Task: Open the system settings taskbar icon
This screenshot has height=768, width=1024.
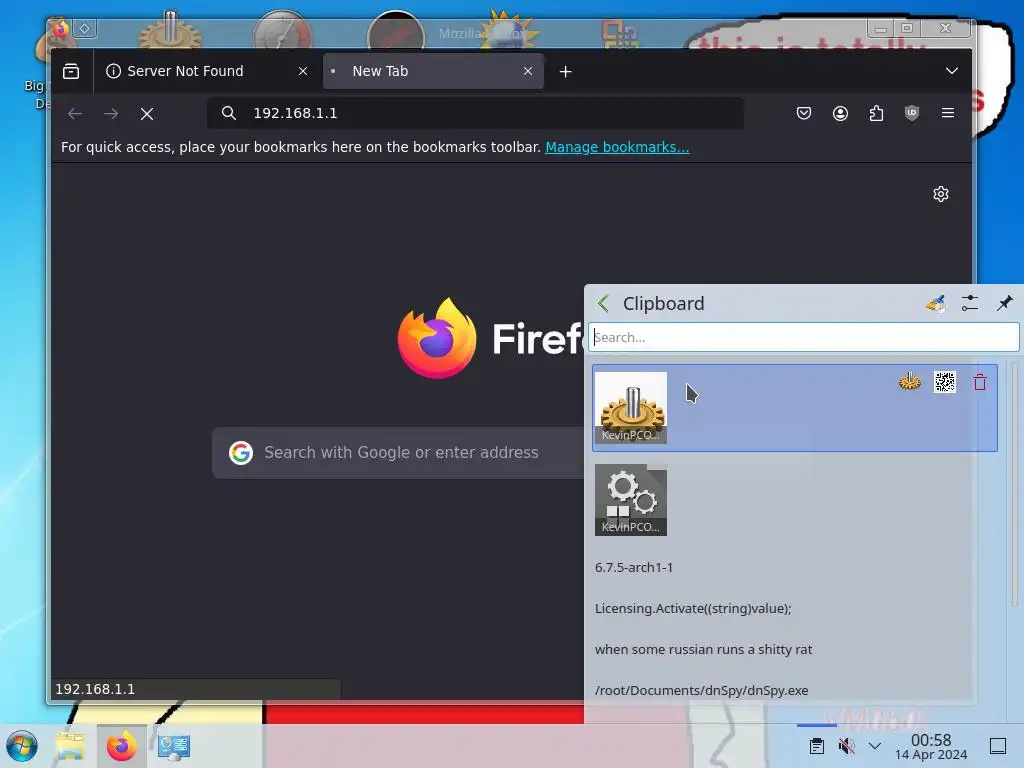Action: [x=174, y=746]
